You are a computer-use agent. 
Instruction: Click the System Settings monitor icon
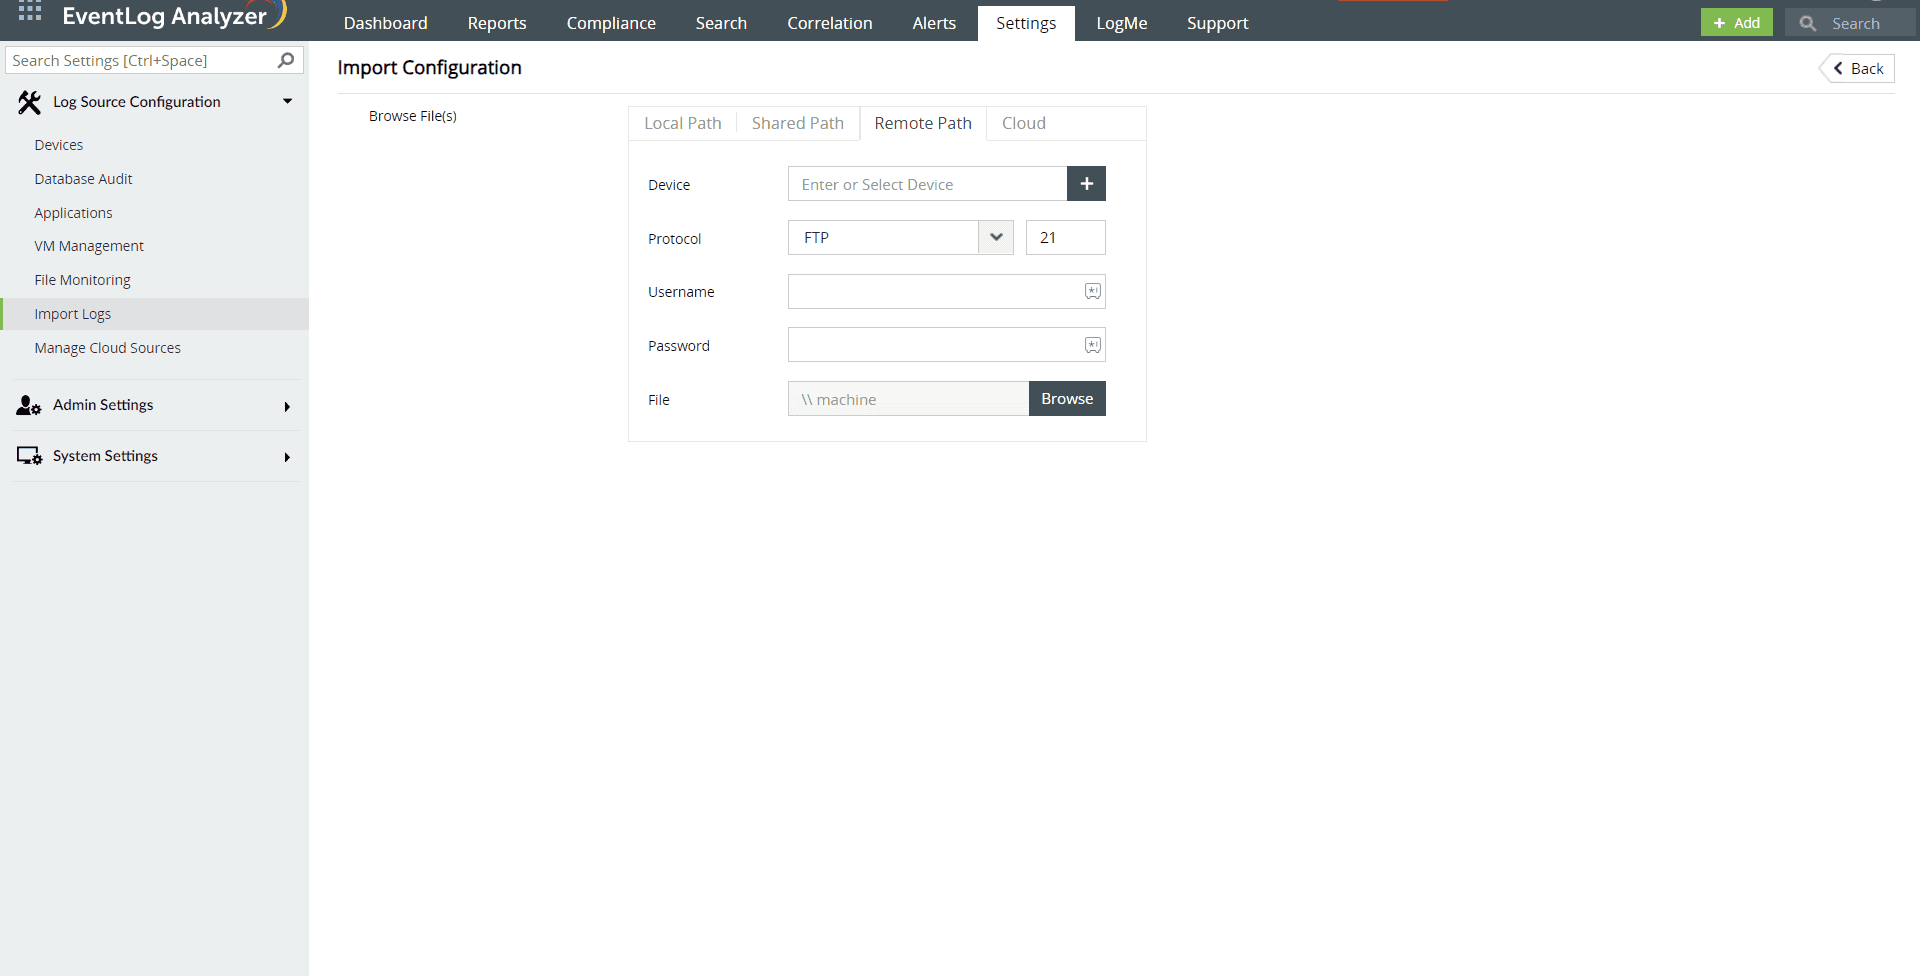29,456
